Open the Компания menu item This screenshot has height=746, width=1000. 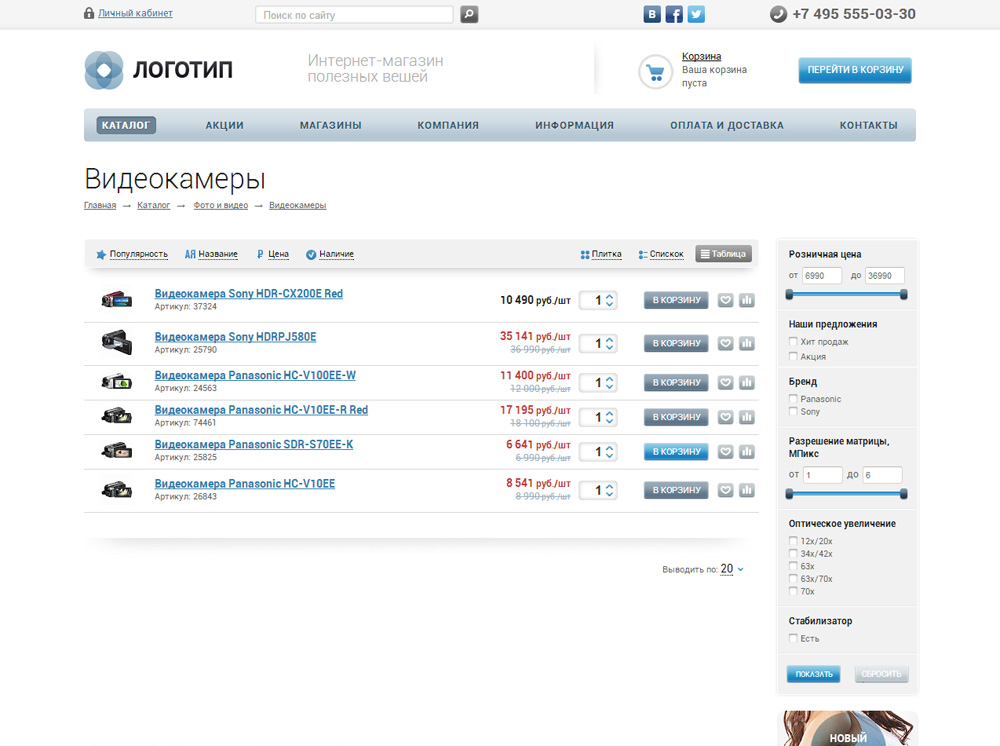(x=448, y=125)
